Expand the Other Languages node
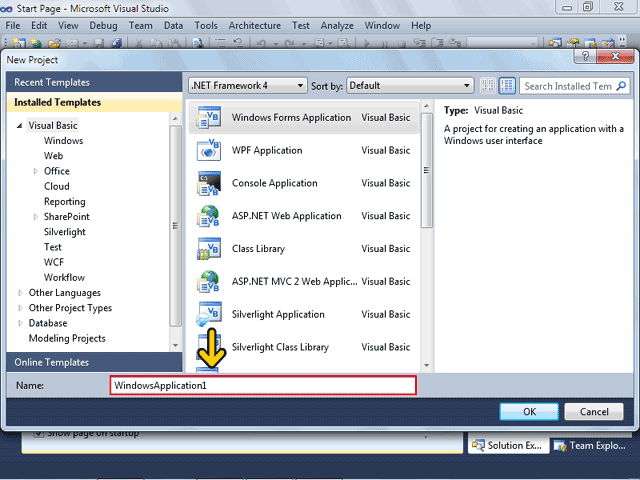 [x=20, y=293]
